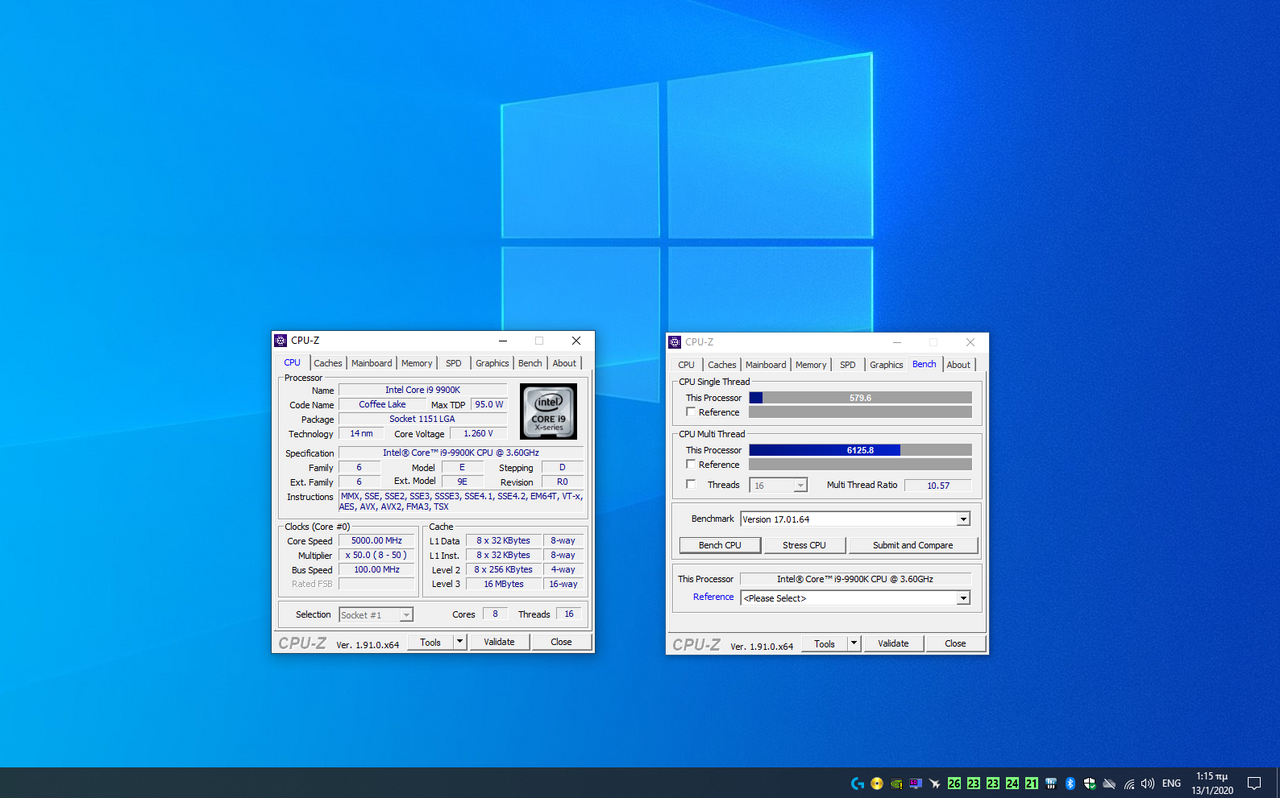Click the single thread progress bar showing 579.6

(x=860, y=398)
